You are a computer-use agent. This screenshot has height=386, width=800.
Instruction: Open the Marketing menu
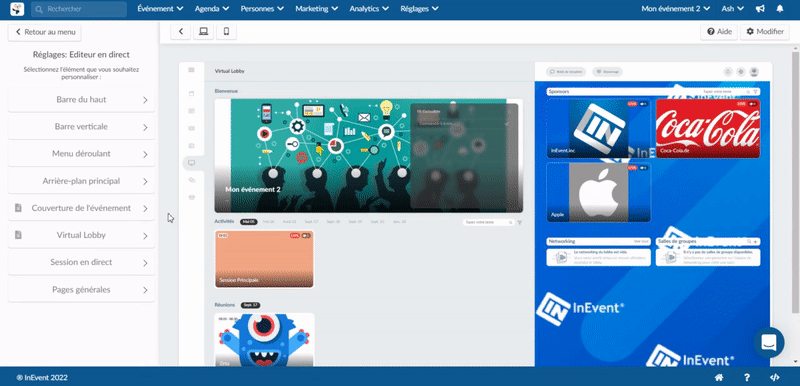[316, 9]
